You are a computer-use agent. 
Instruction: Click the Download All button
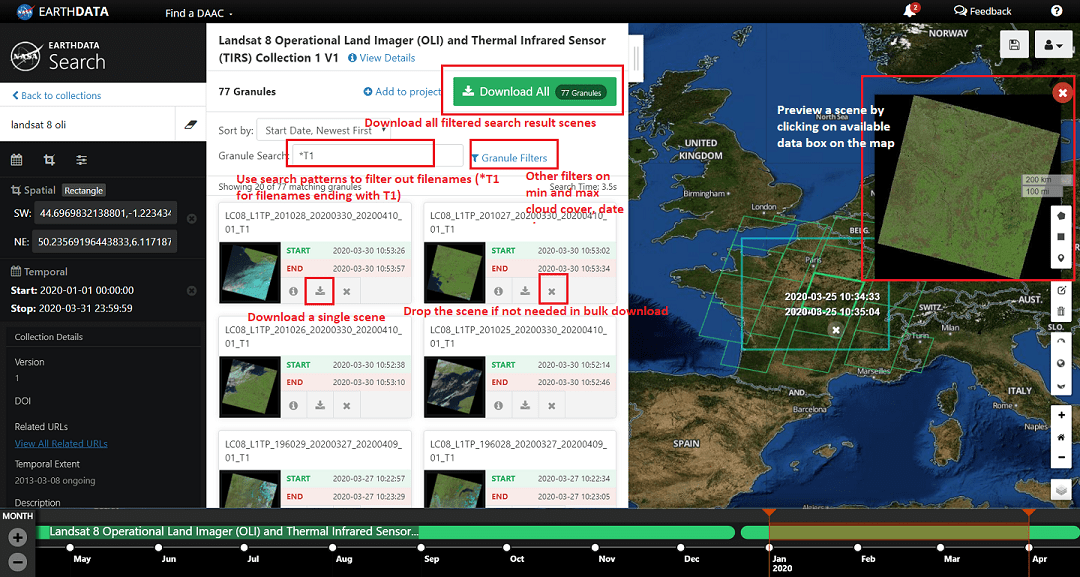click(534, 92)
